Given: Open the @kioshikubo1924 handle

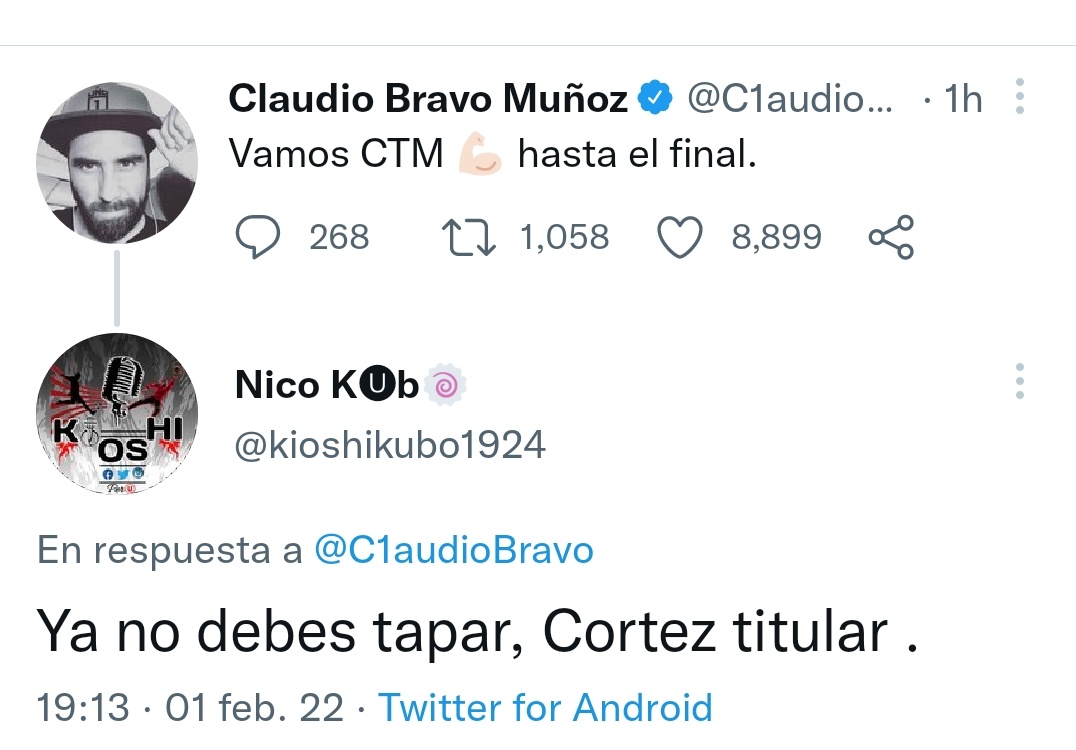Looking at the screenshot, I should tap(389, 445).
